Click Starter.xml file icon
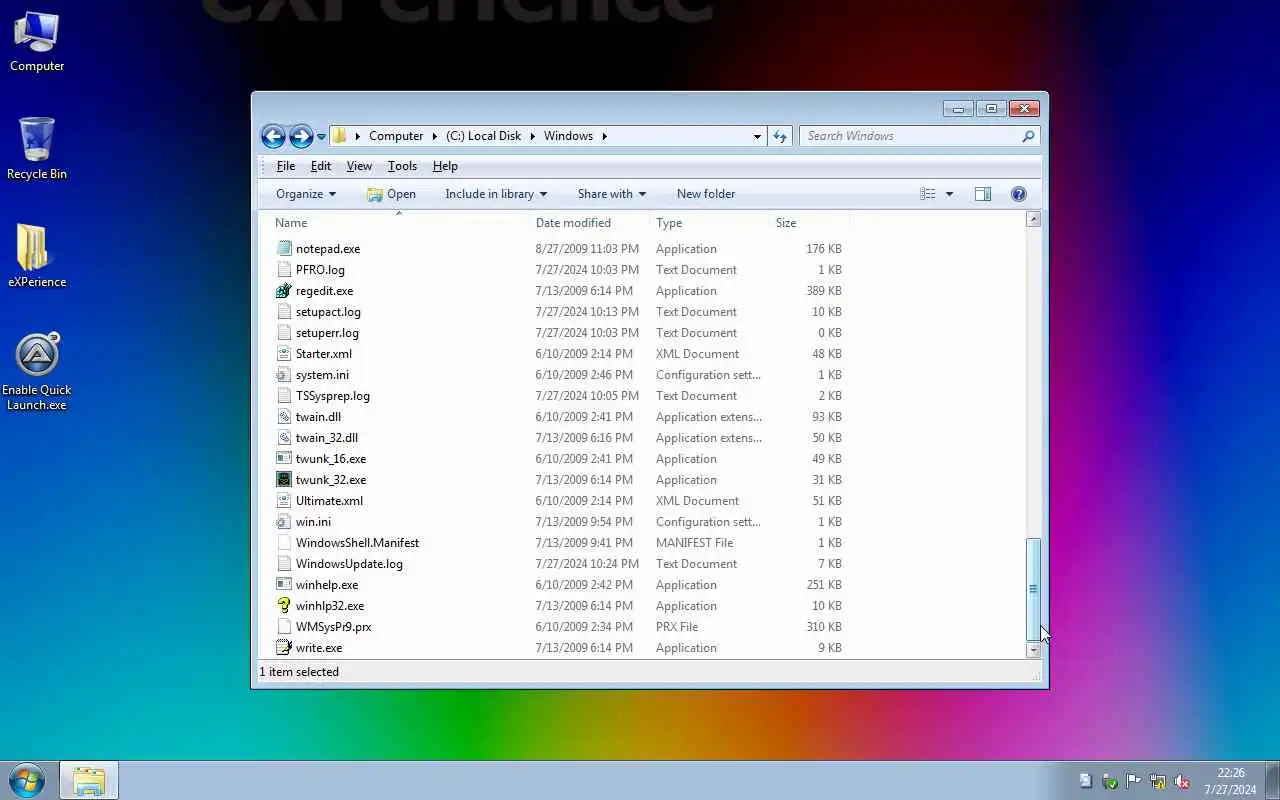 (284, 354)
